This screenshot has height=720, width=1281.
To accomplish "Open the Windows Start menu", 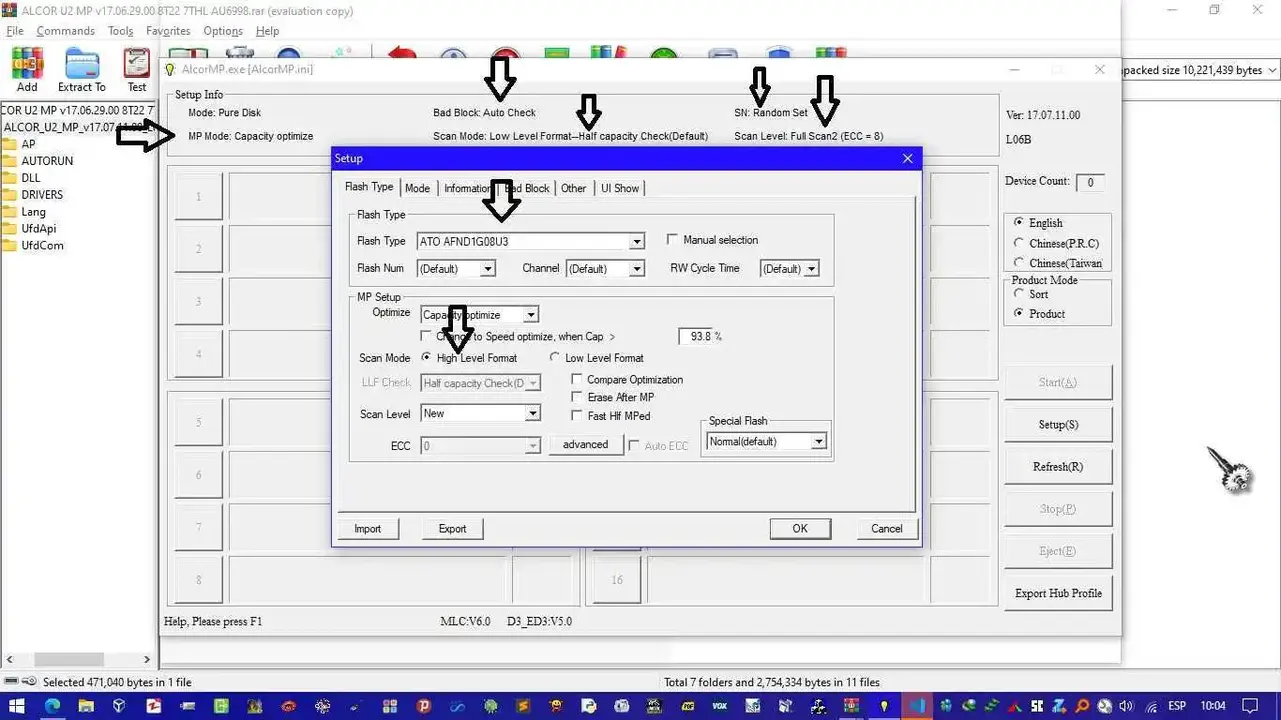I will click(17, 706).
